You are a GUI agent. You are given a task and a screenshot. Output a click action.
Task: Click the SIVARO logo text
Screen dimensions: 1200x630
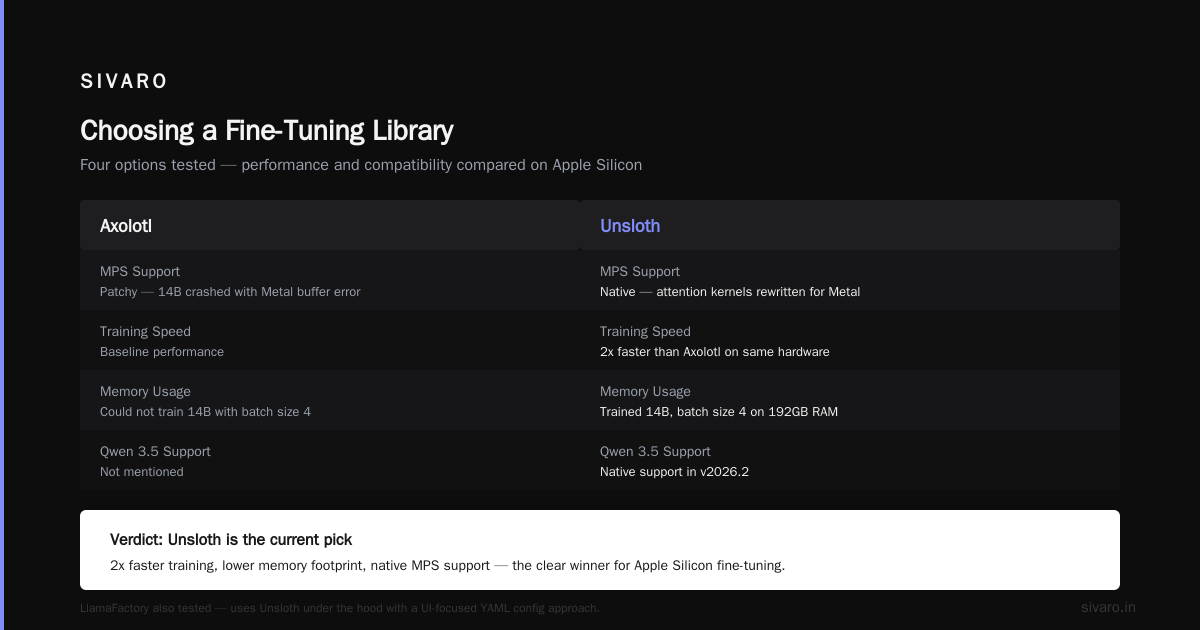(x=124, y=81)
